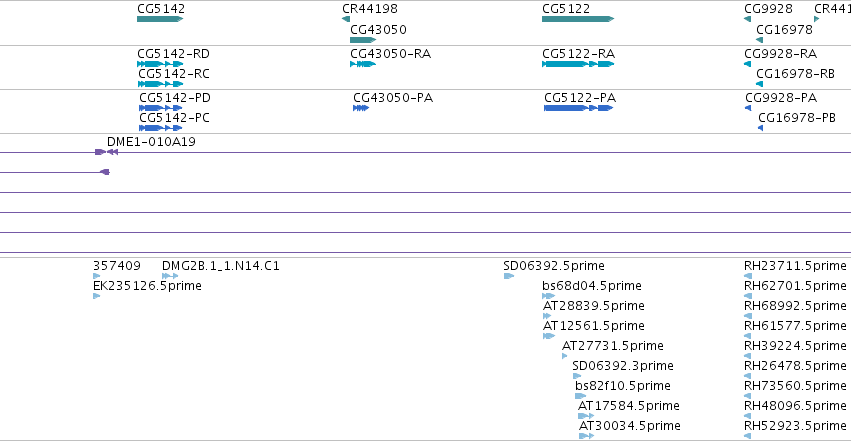
Task: Select the CG5142 gene glyph
Action: [160, 19]
